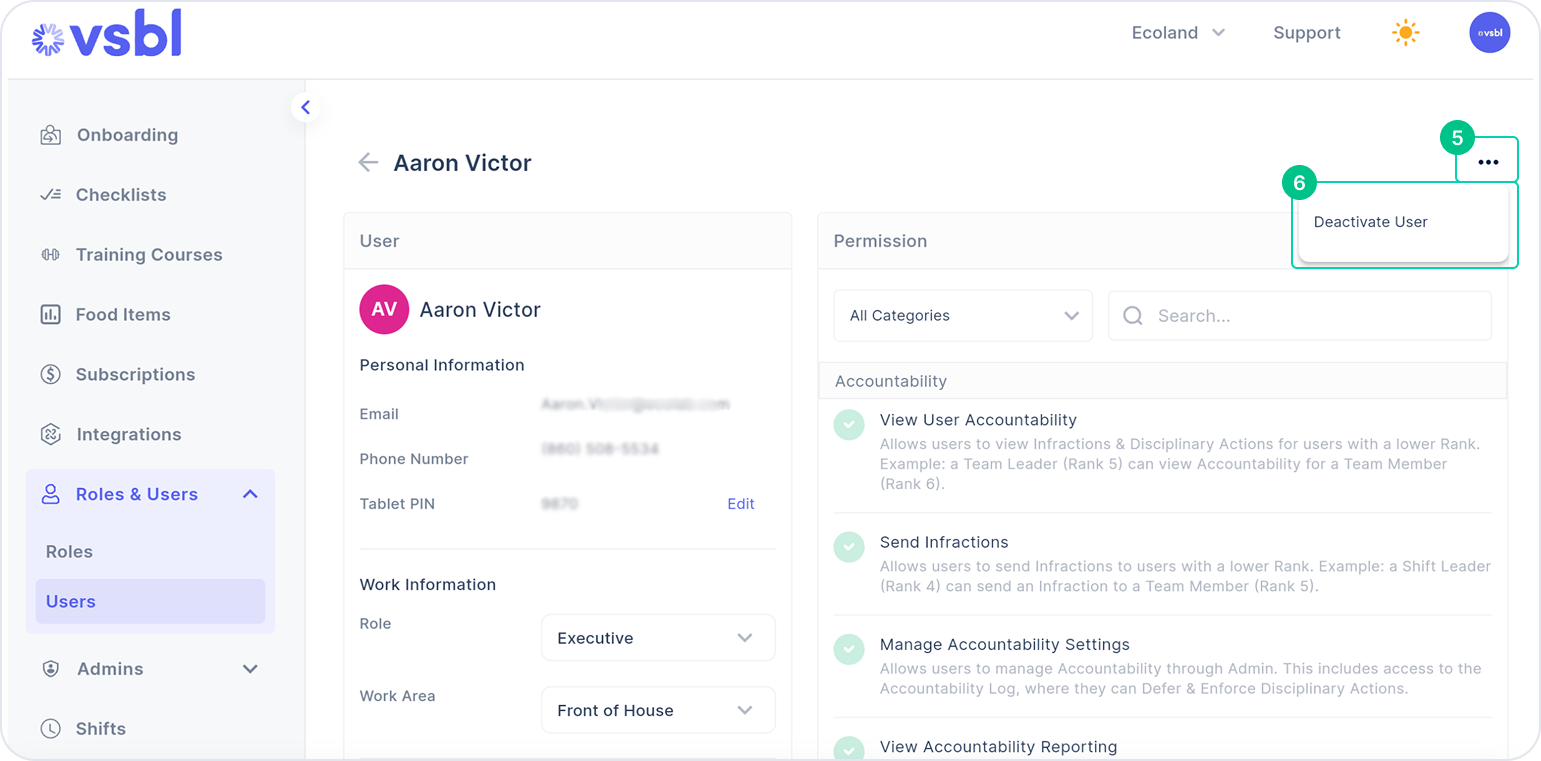1541x761 pixels.
Task: Open the Roles submenu item
Action: click(x=69, y=552)
